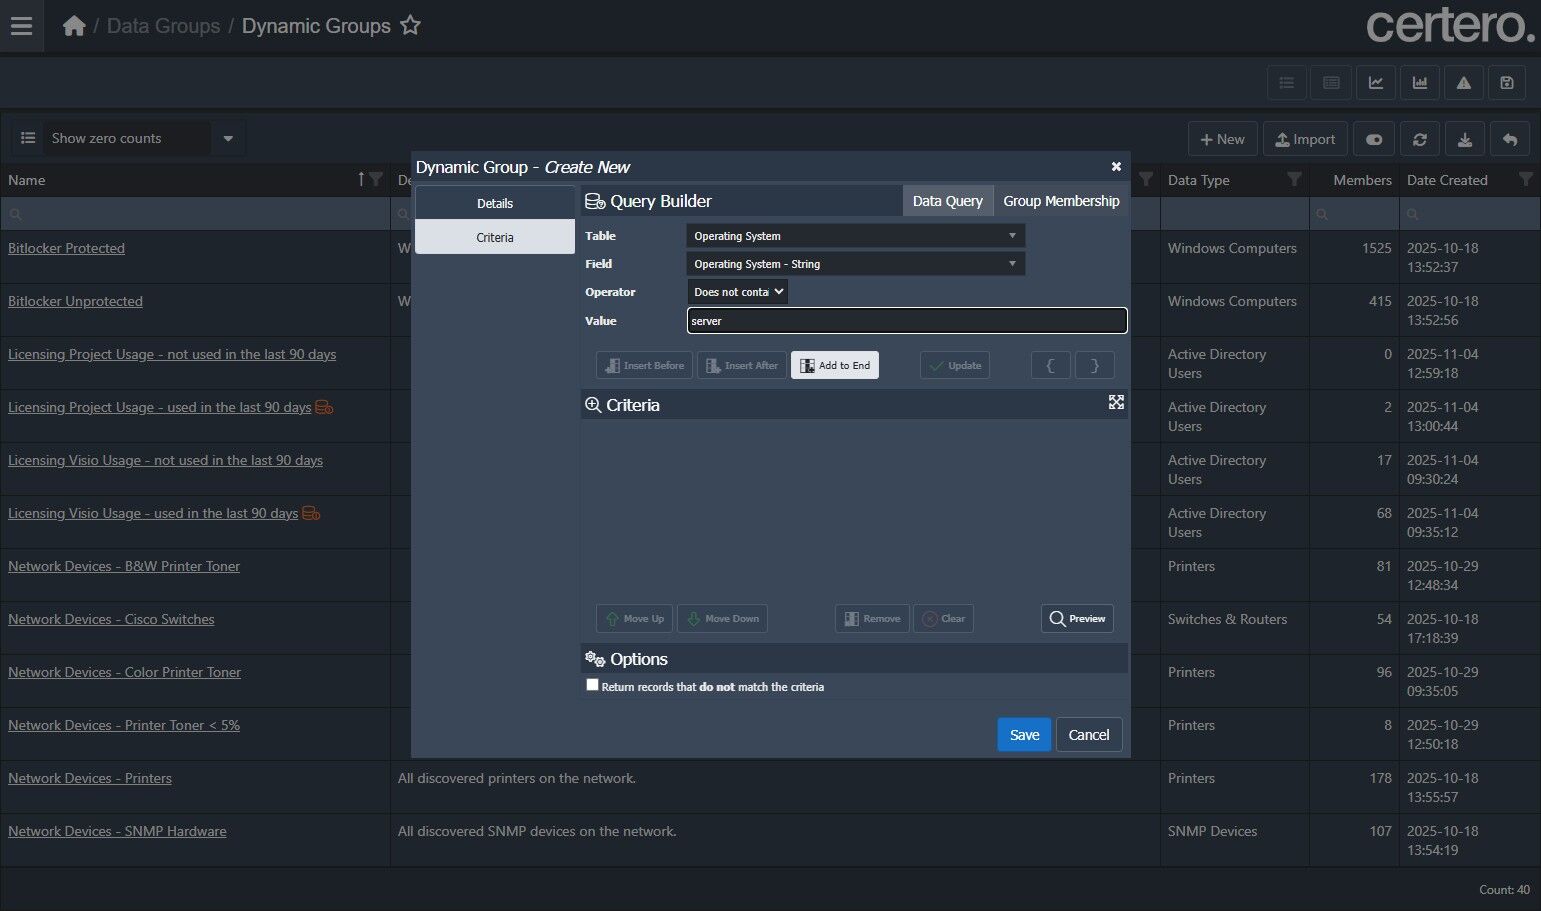Open the Operator dropdown
The image size is (1541, 911).
tap(738, 292)
